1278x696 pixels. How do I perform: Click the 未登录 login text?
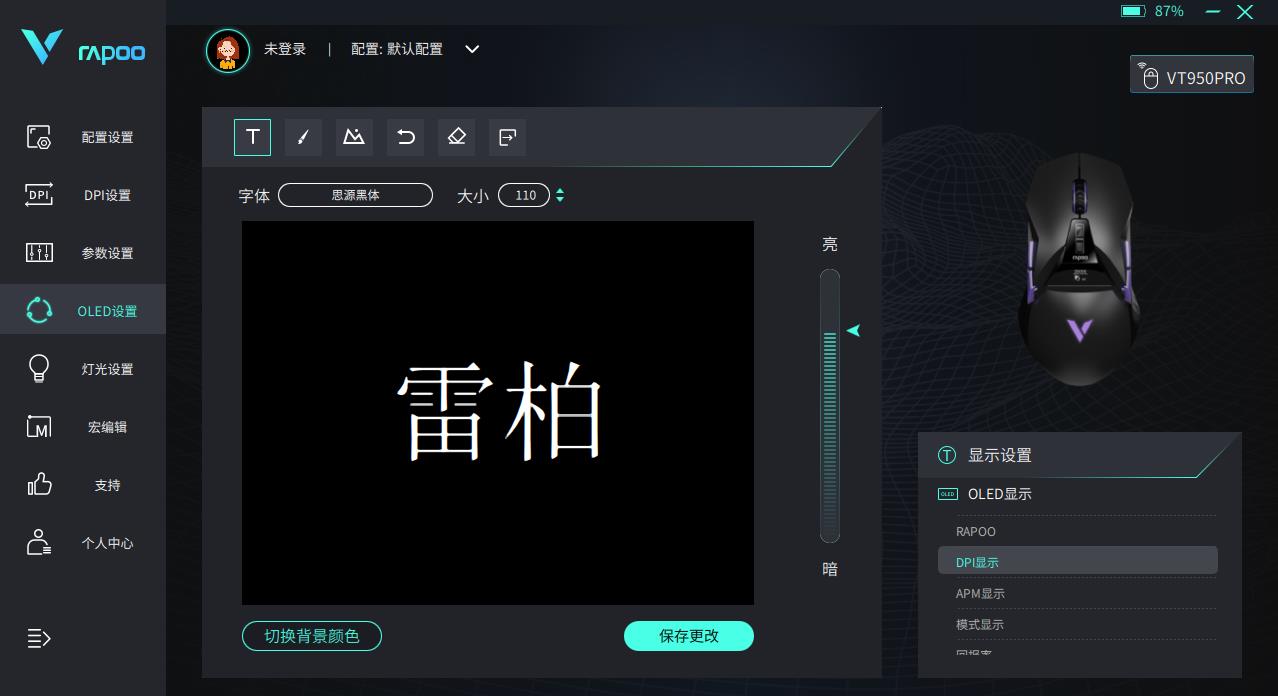point(285,49)
